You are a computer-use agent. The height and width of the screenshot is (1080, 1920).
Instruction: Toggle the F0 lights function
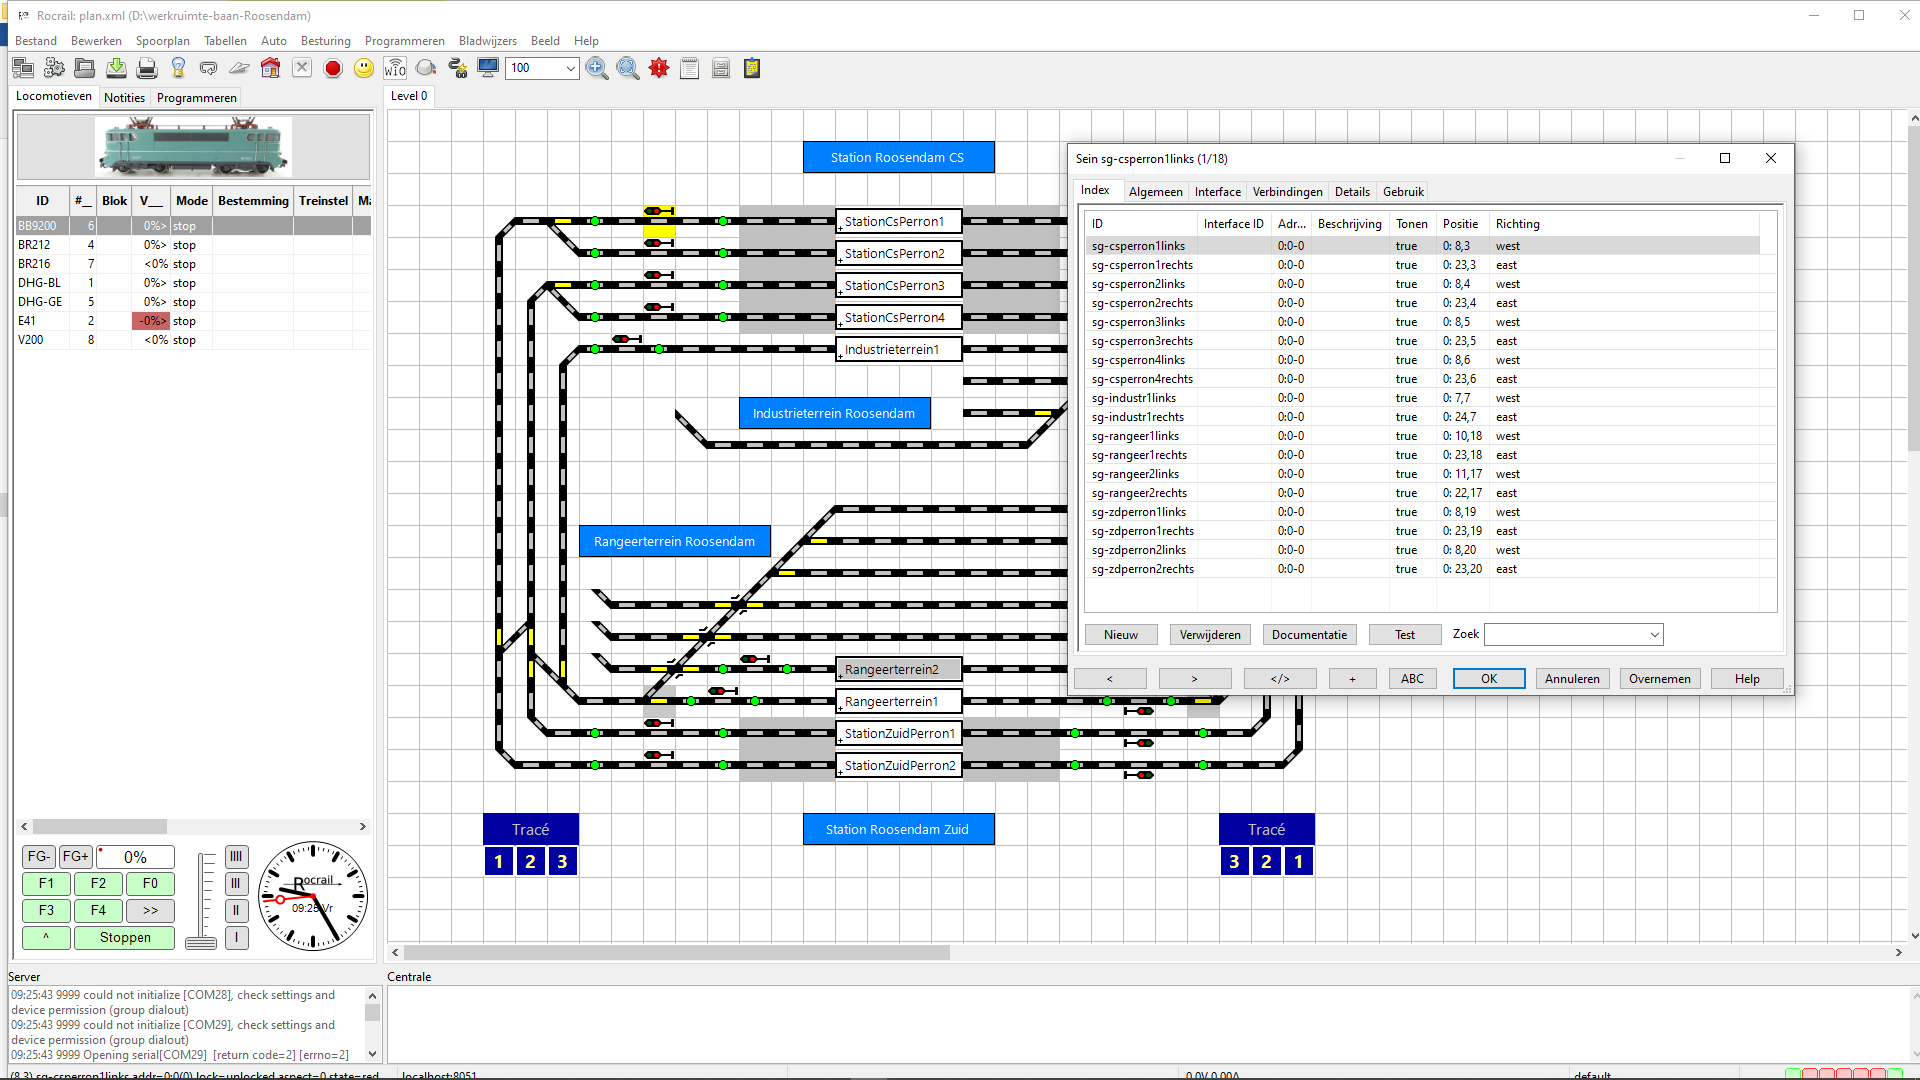(x=150, y=884)
